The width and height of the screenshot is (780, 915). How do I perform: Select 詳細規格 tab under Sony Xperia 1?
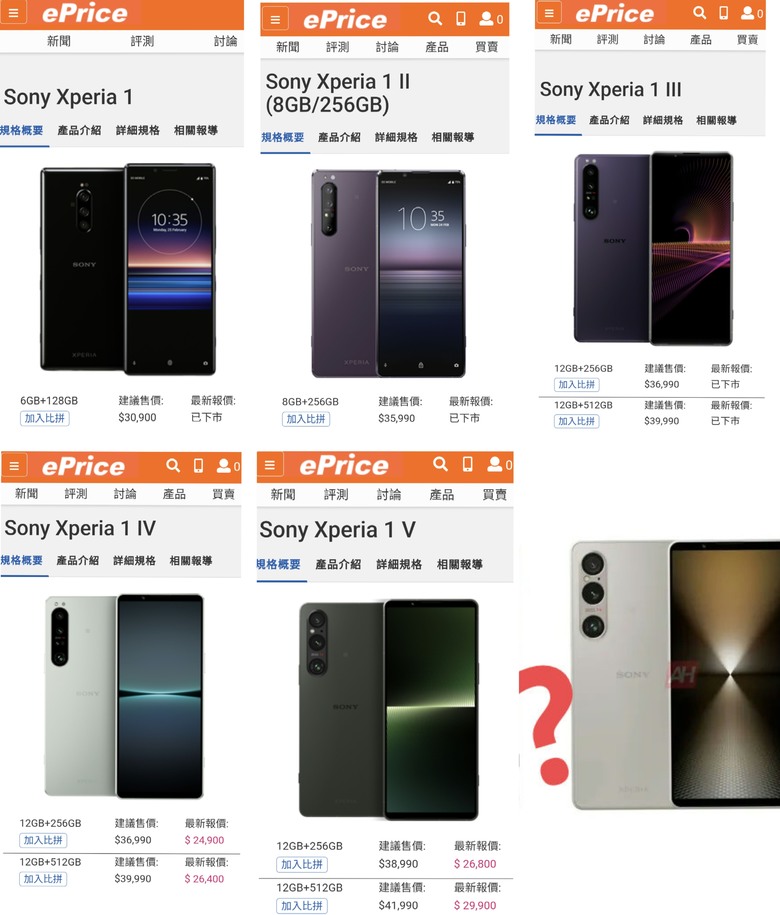(x=138, y=130)
